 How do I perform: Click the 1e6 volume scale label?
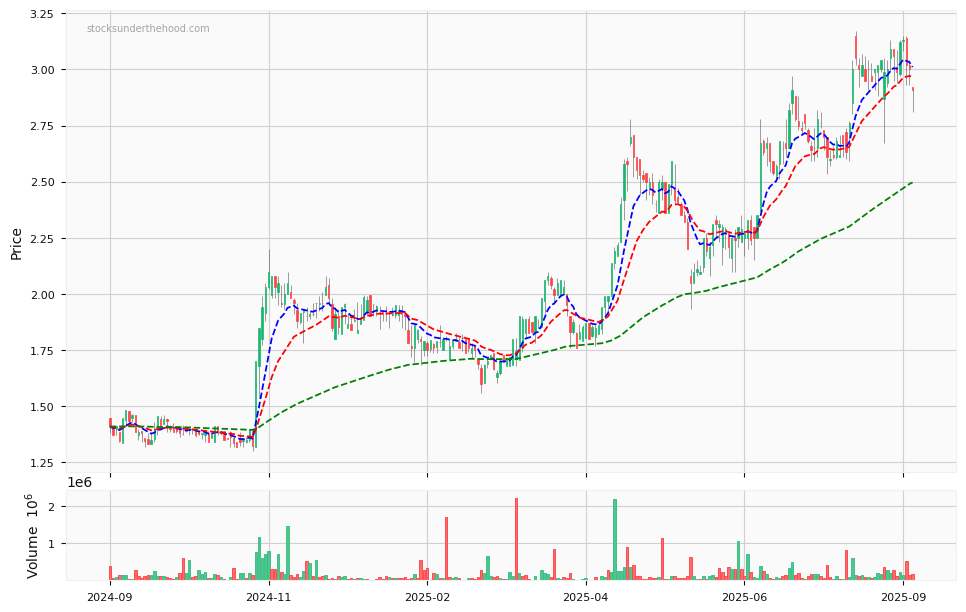[79, 483]
